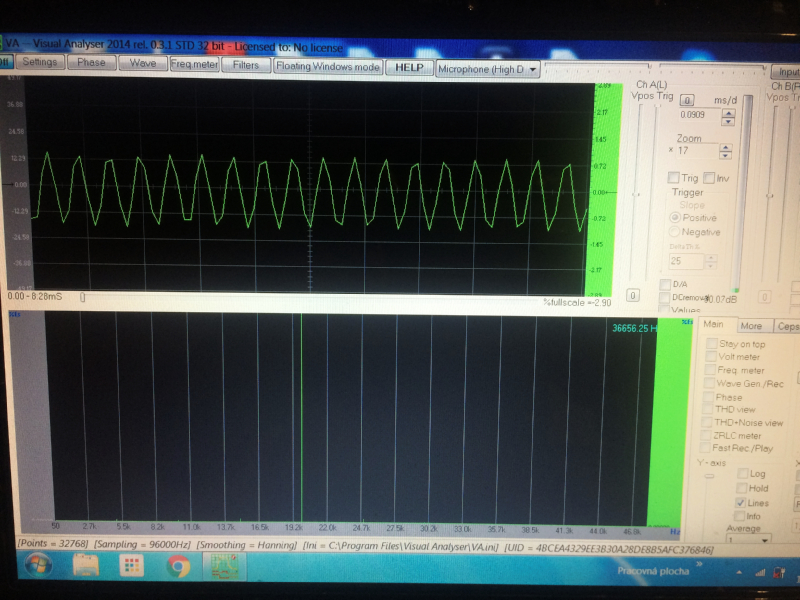Click the Zoom field showing 17
800x600 pixels.
[x=696, y=151]
